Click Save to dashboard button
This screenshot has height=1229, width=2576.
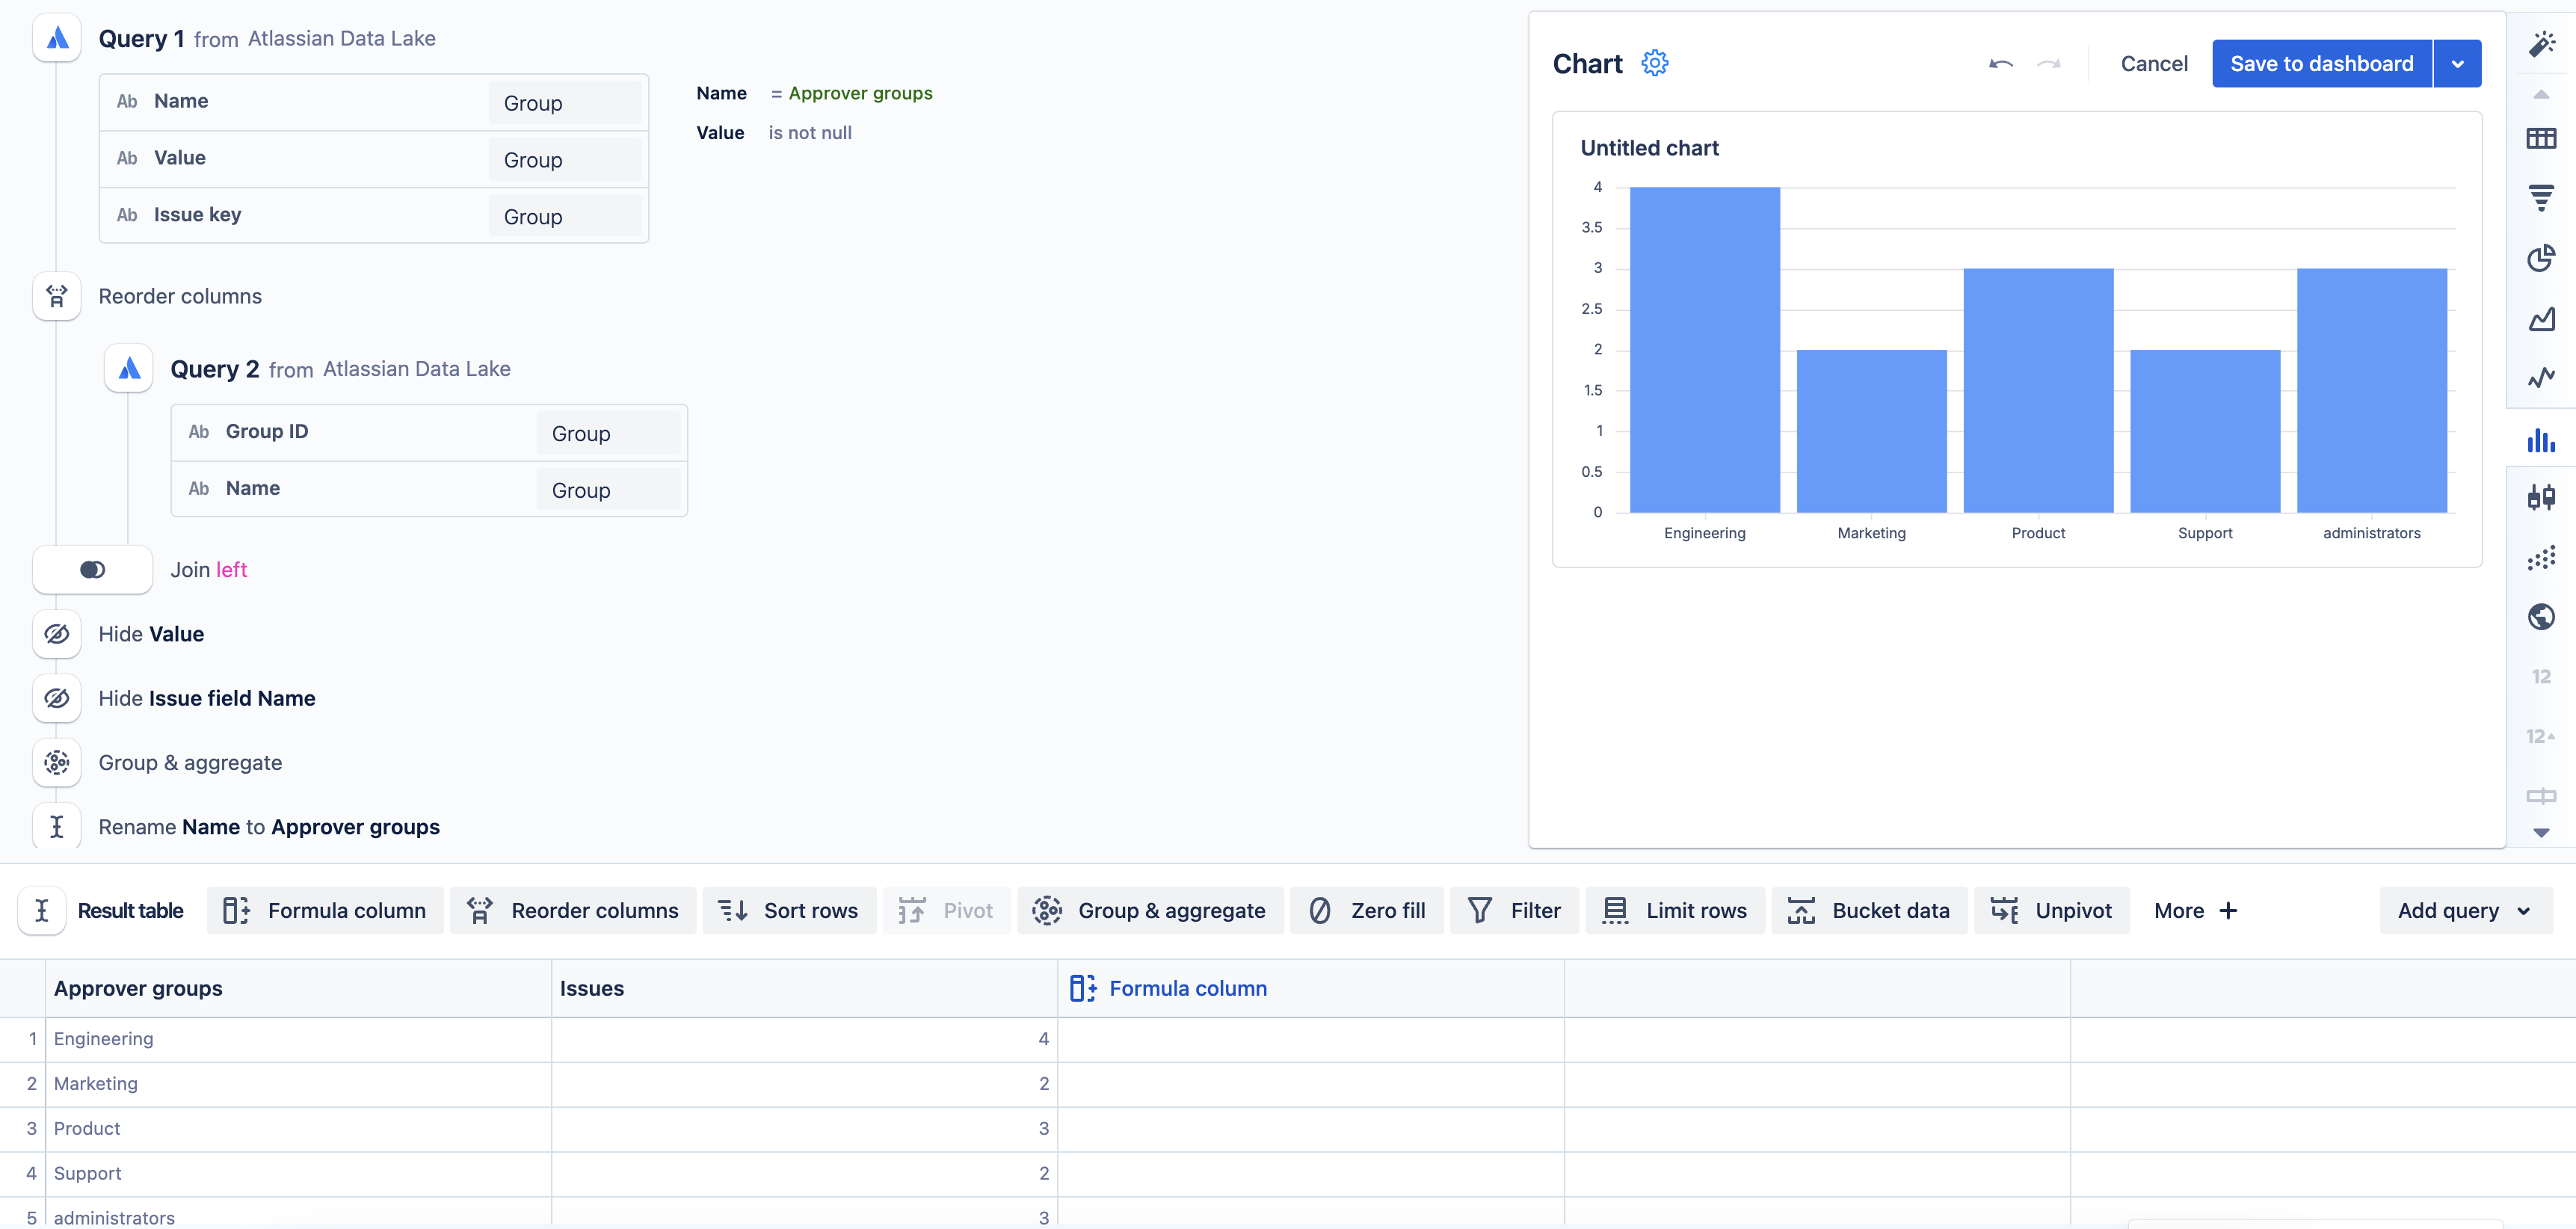[2321, 64]
